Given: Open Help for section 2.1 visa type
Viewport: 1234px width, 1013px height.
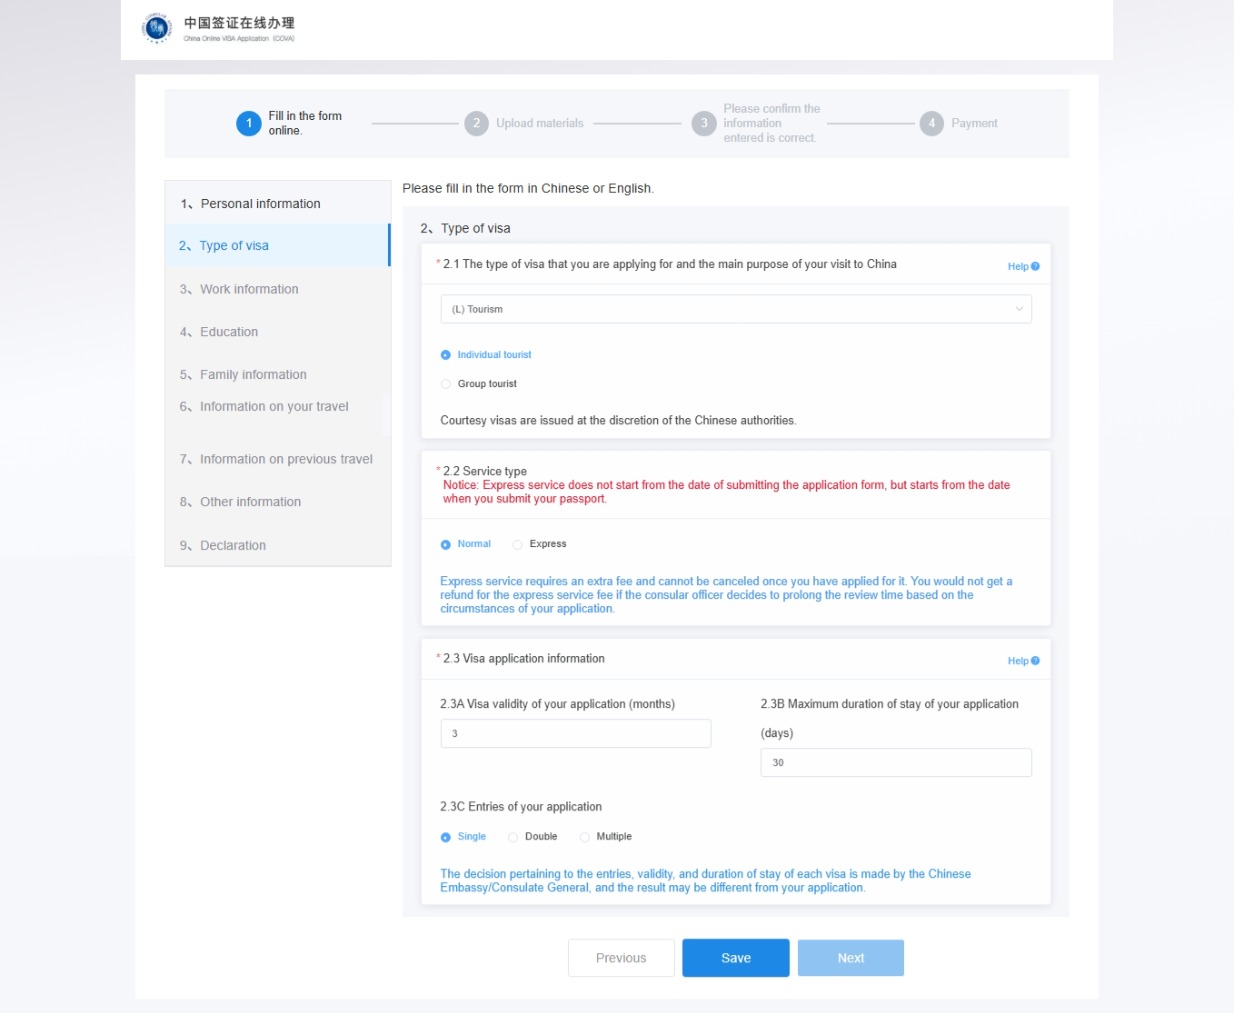Looking at the screenshot, I should pyautogui.click(x=1022, y=267).
